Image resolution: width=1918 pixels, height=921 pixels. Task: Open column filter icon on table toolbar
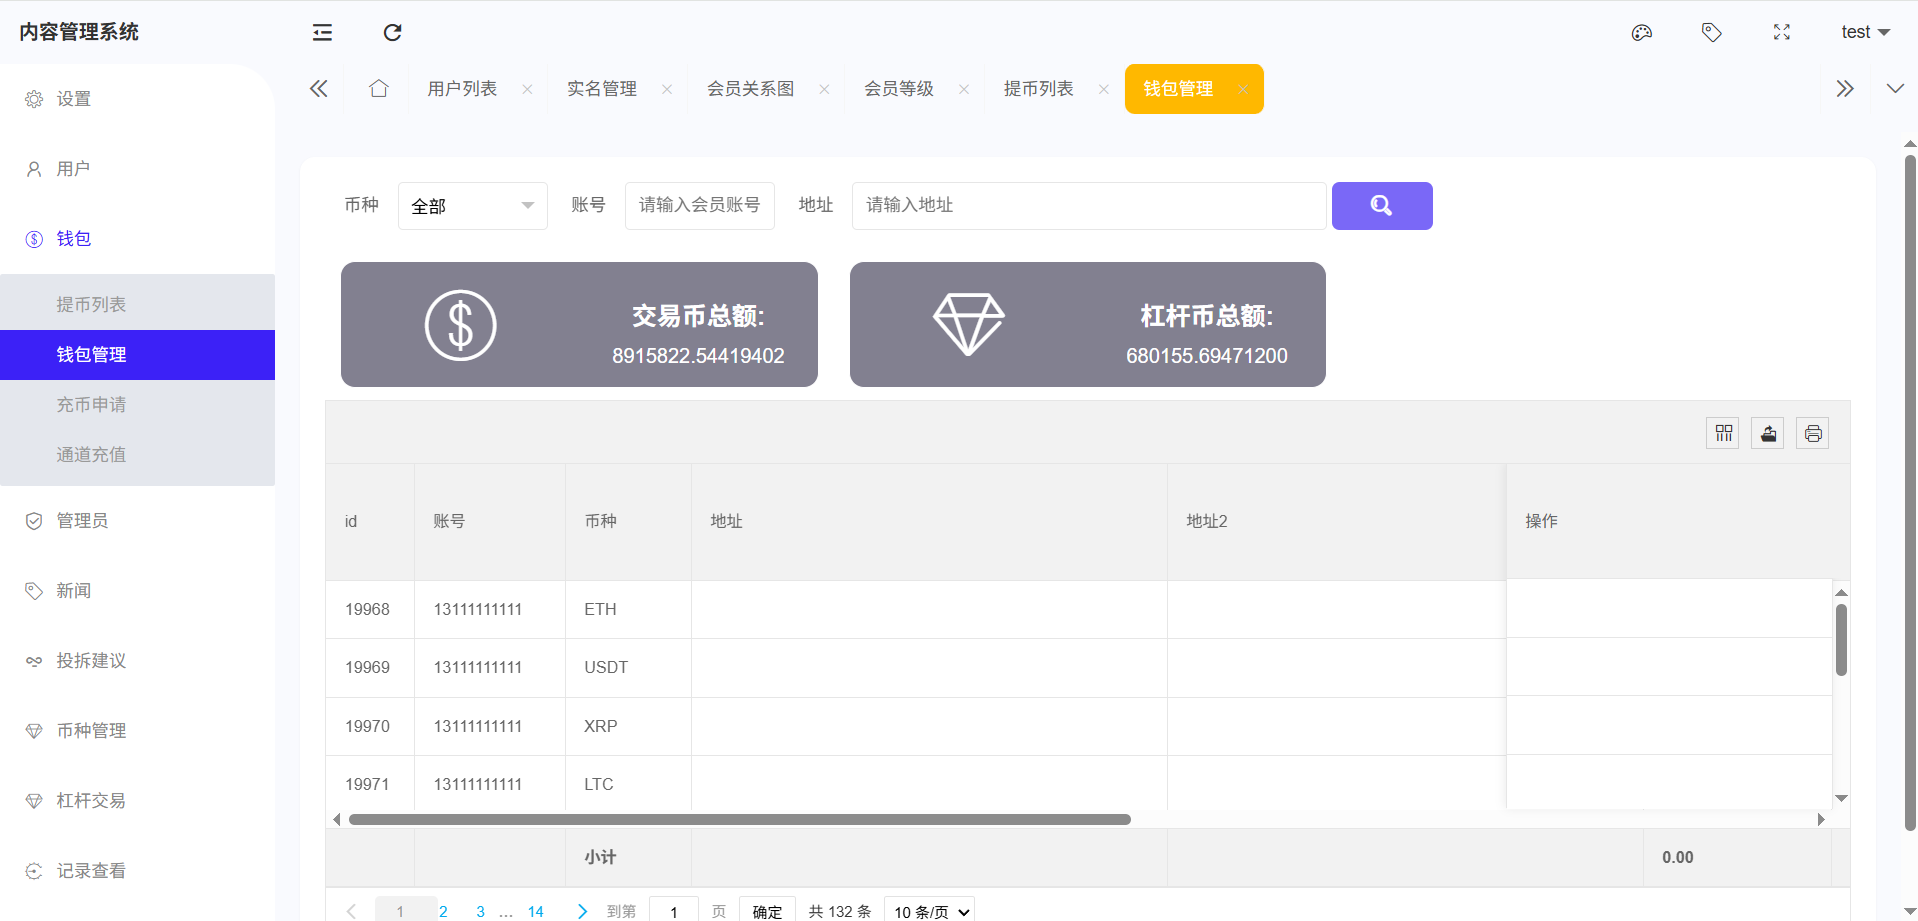(x=1723, y=433)
